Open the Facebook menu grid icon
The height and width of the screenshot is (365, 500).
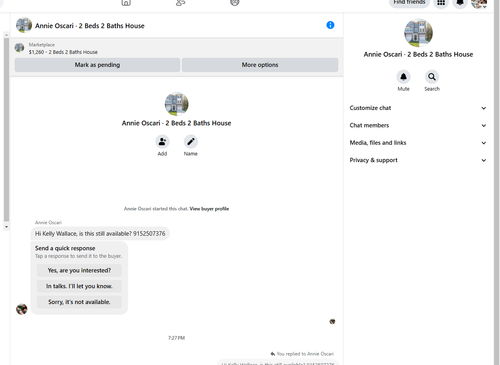(x=441, y=3)
